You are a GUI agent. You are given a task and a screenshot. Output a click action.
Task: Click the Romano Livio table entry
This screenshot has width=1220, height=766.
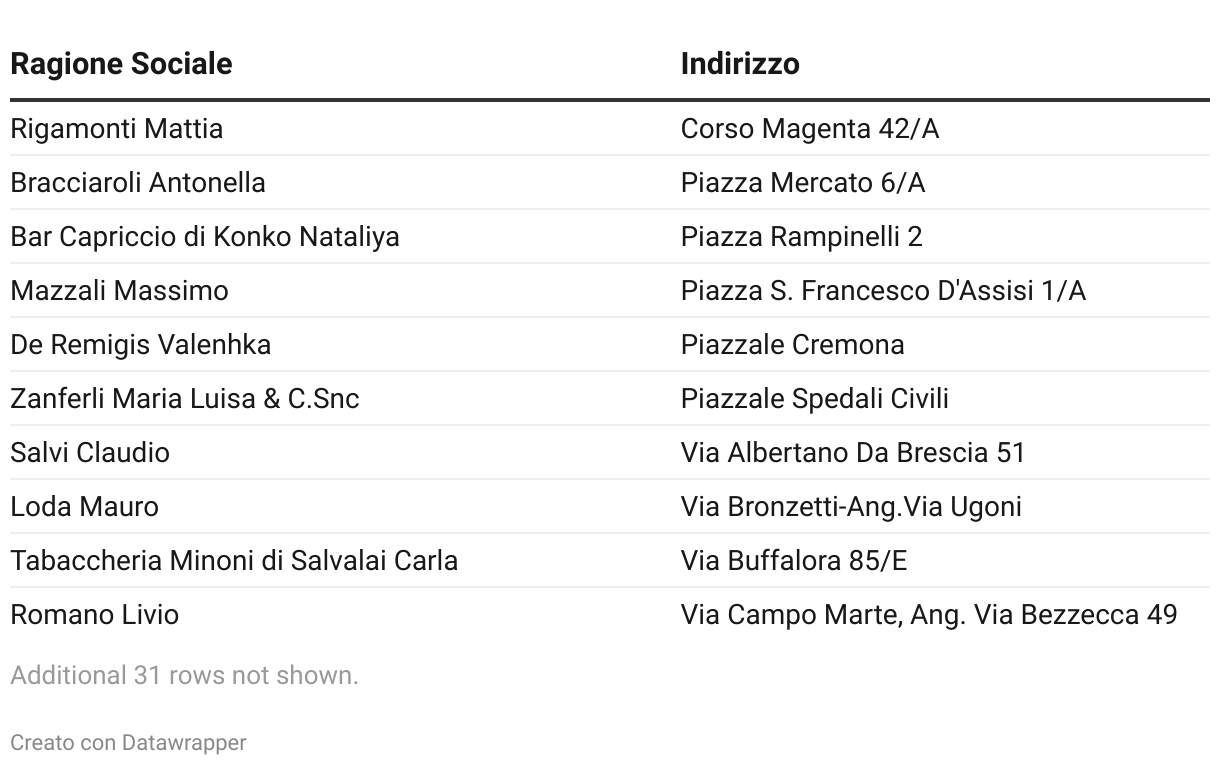click(95, 615)
